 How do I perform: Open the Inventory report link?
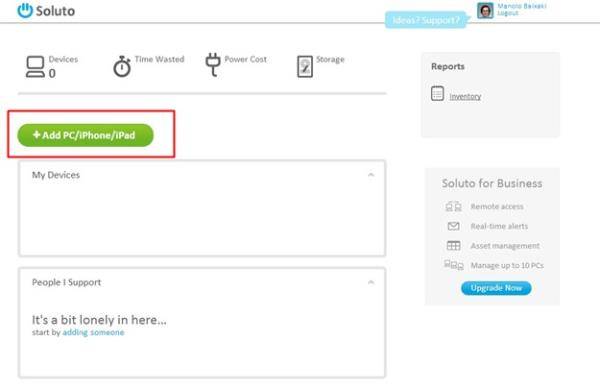465,96
